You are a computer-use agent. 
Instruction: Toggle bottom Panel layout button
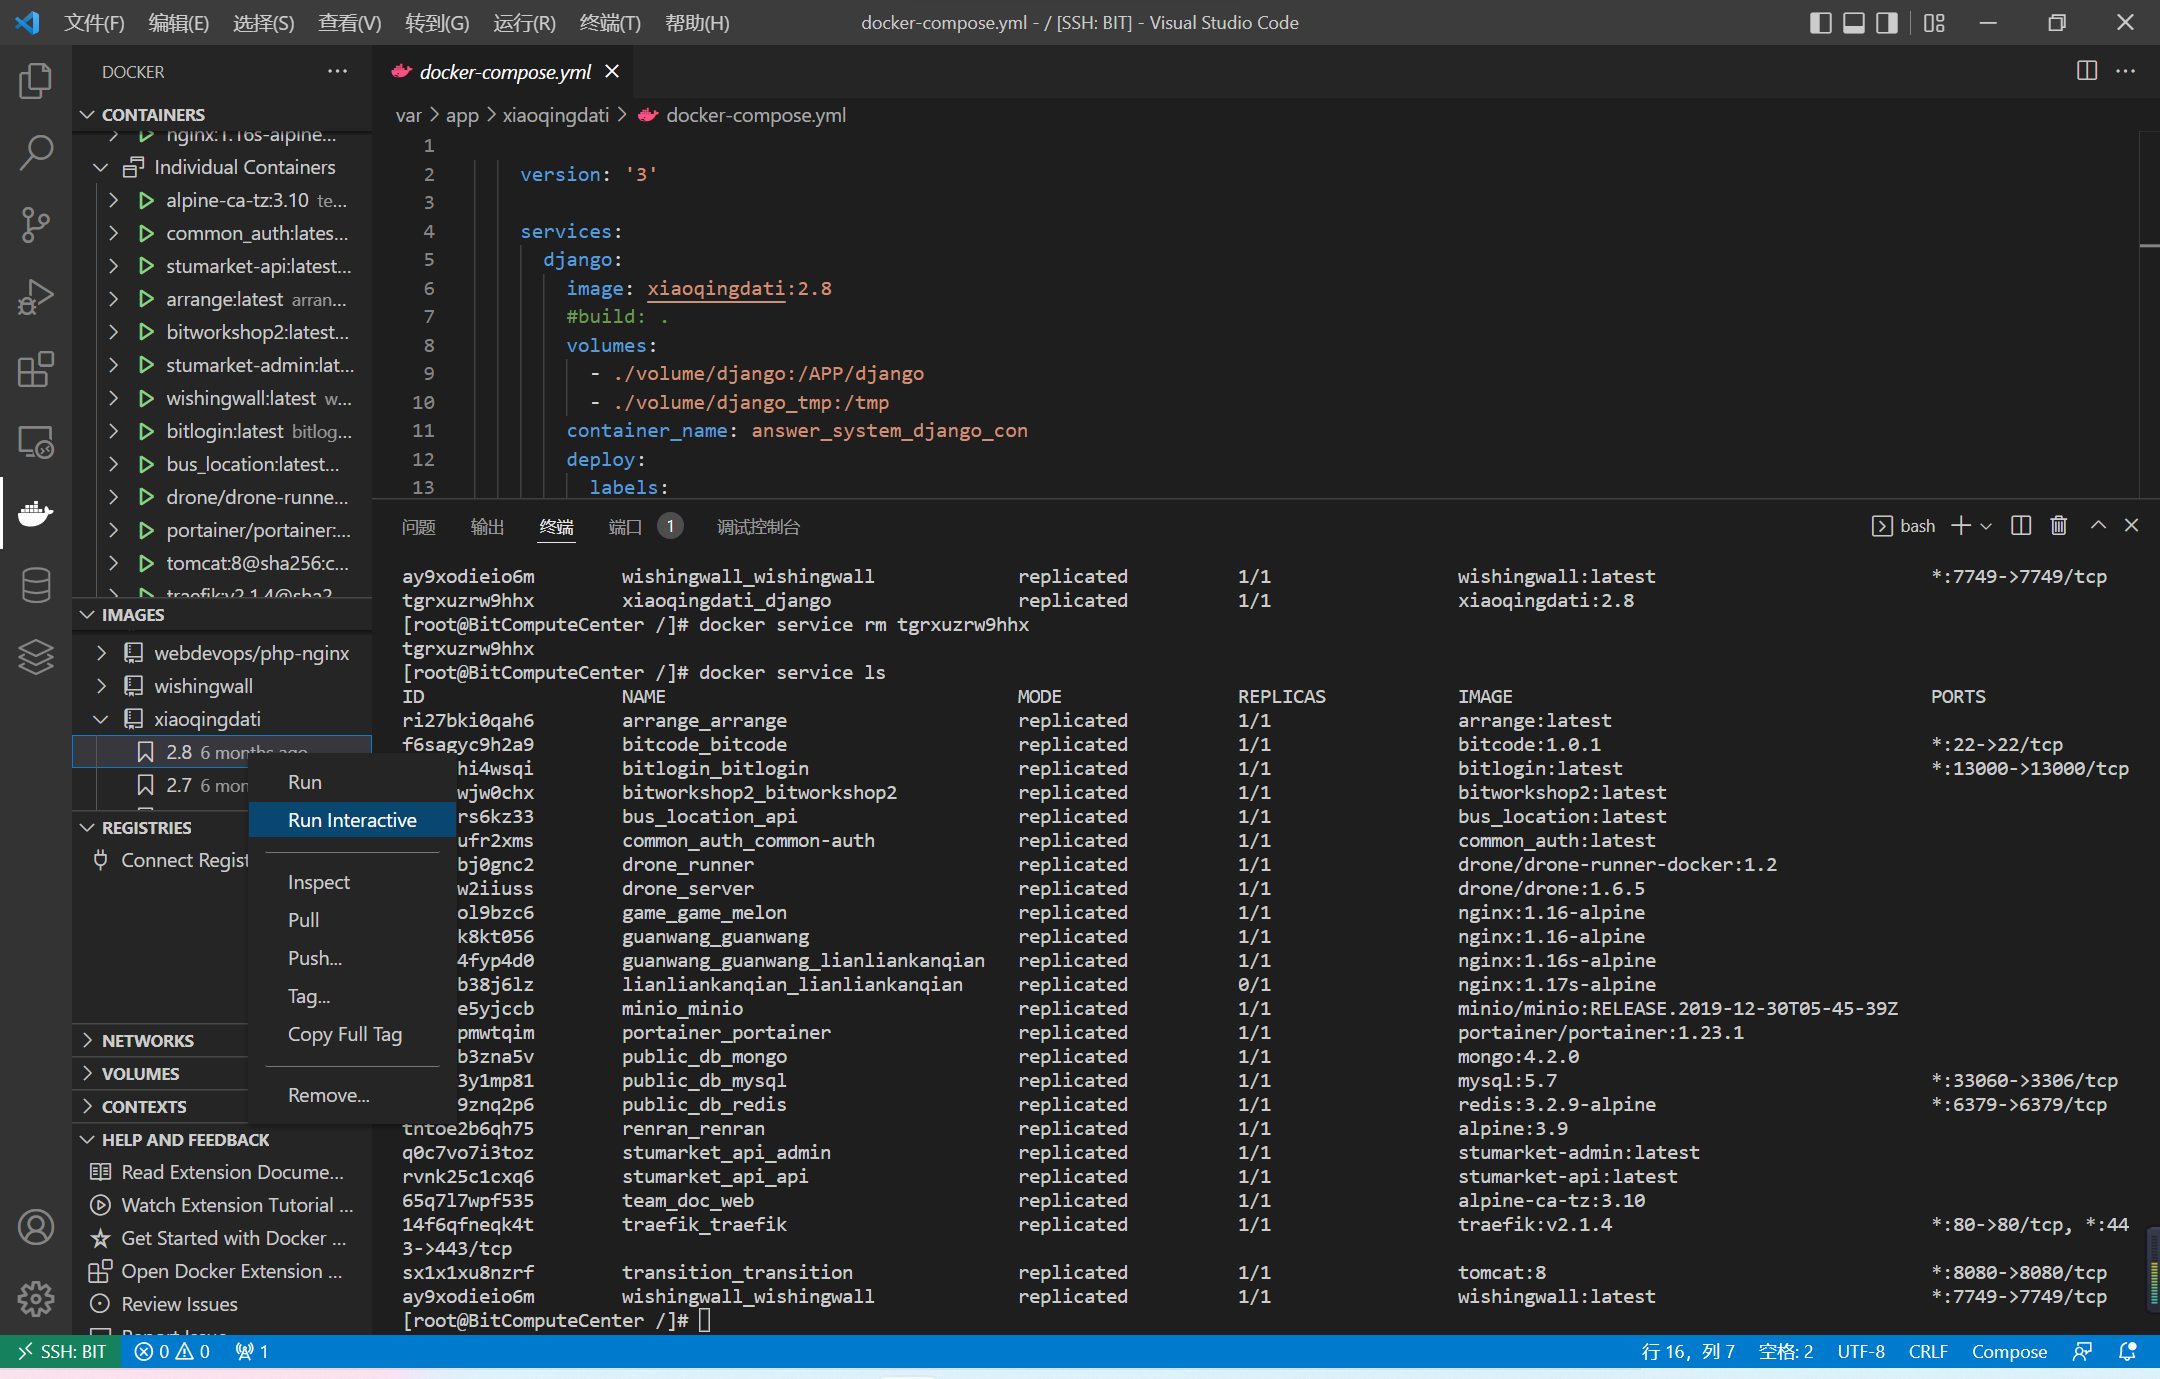(x=1854, y=22)
